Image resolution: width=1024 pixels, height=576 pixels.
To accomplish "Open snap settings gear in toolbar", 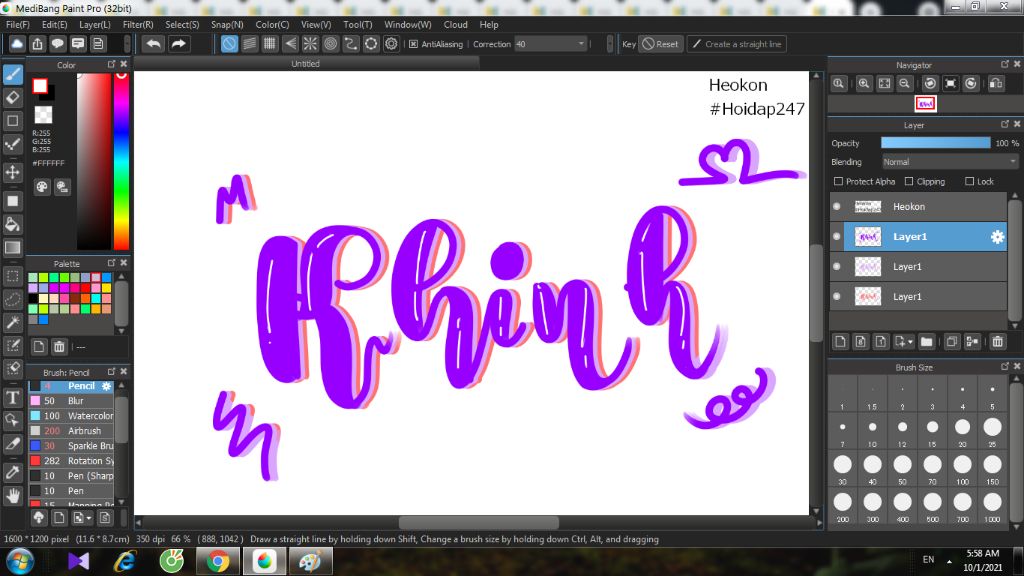I will tap(391, 44).
